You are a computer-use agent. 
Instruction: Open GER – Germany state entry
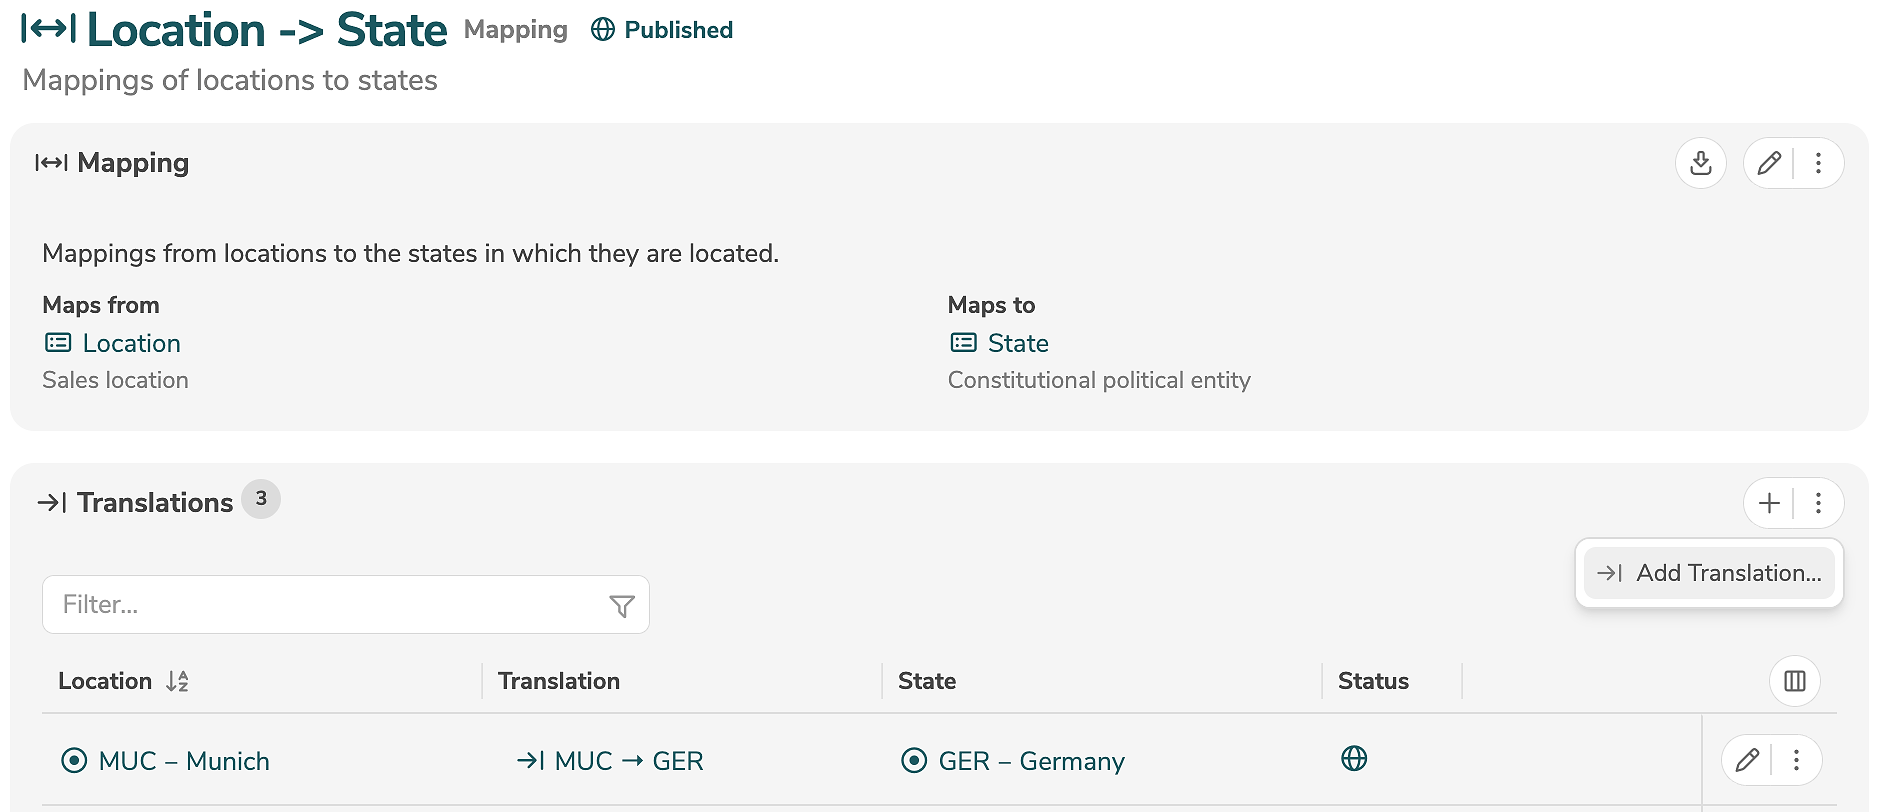[x=1031, y=761]
